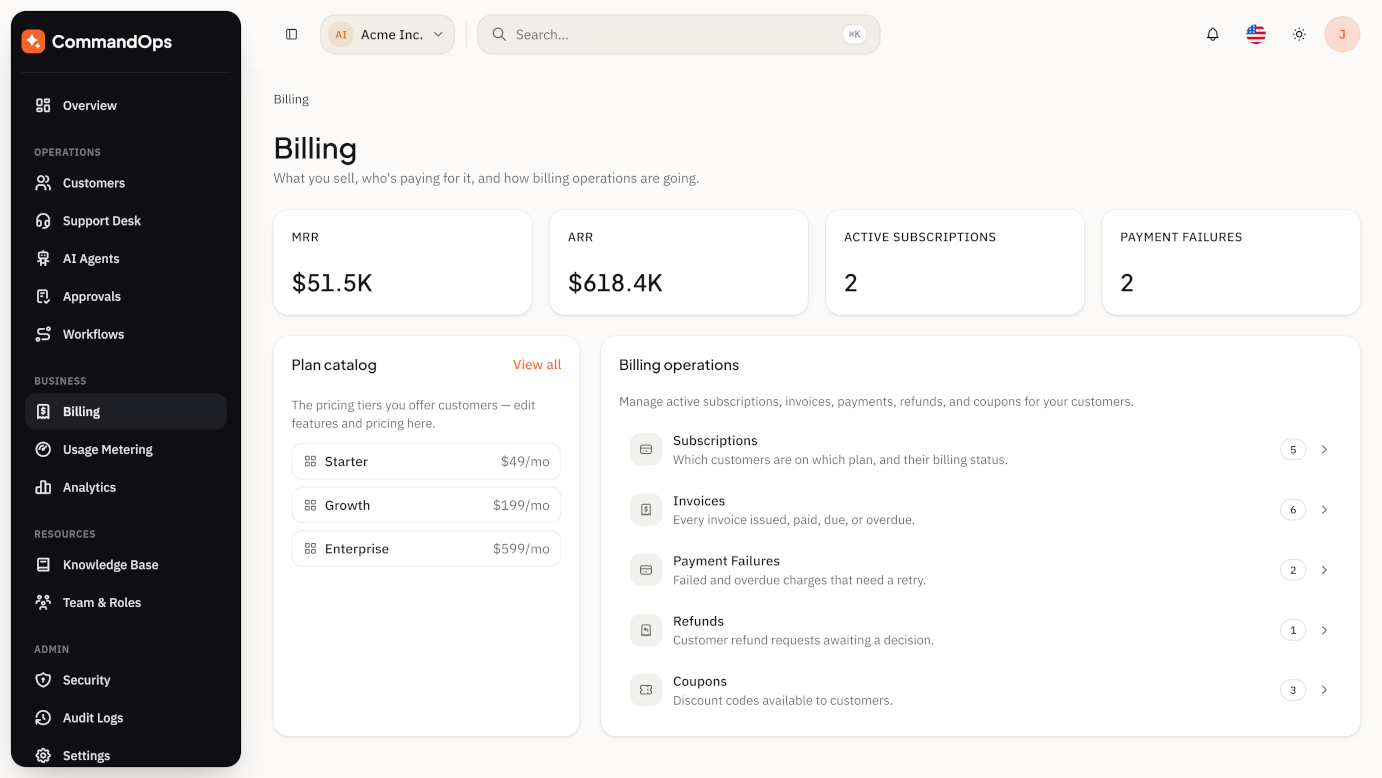1382x778 pixels.
Task: Click the Approvals document icon
Action: click(43, 296)
